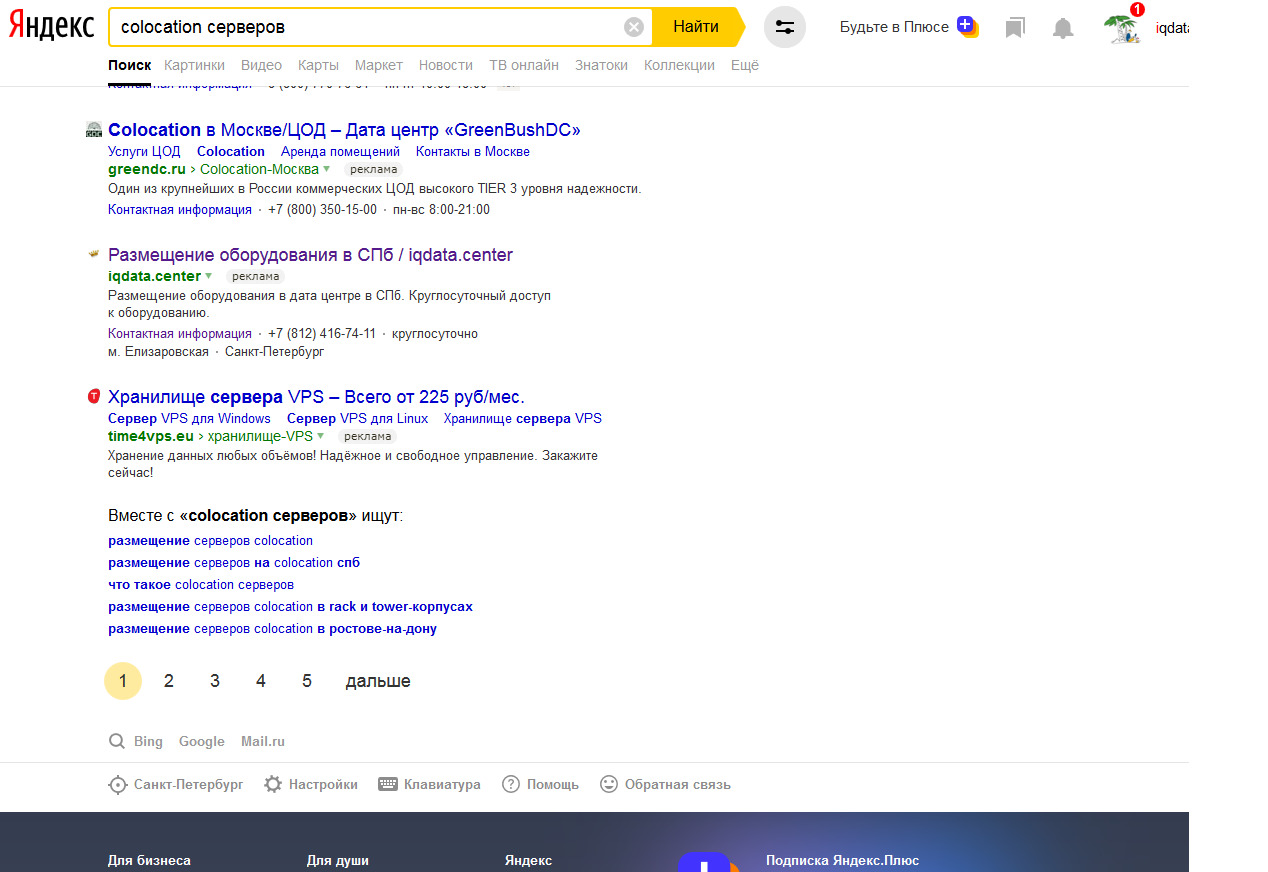This screenshot has height=872, width=1268.
Task: Click the Настройки gear icon
Action: 273,785
